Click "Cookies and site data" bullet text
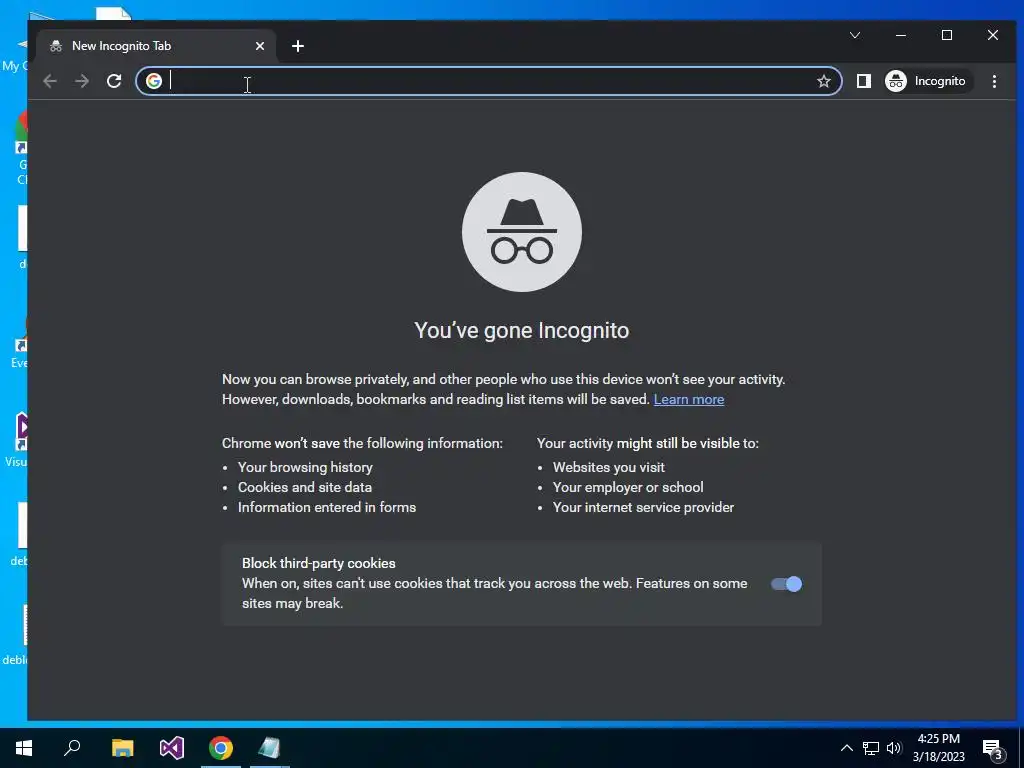 click(x=305, y=487)
